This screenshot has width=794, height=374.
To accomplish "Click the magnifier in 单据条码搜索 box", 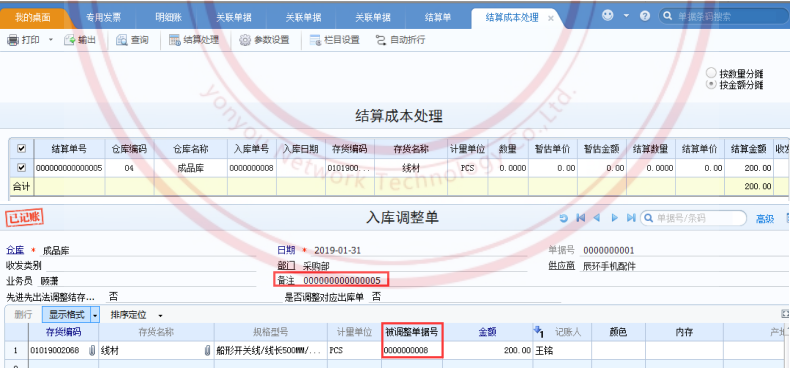I will (668, 16).
